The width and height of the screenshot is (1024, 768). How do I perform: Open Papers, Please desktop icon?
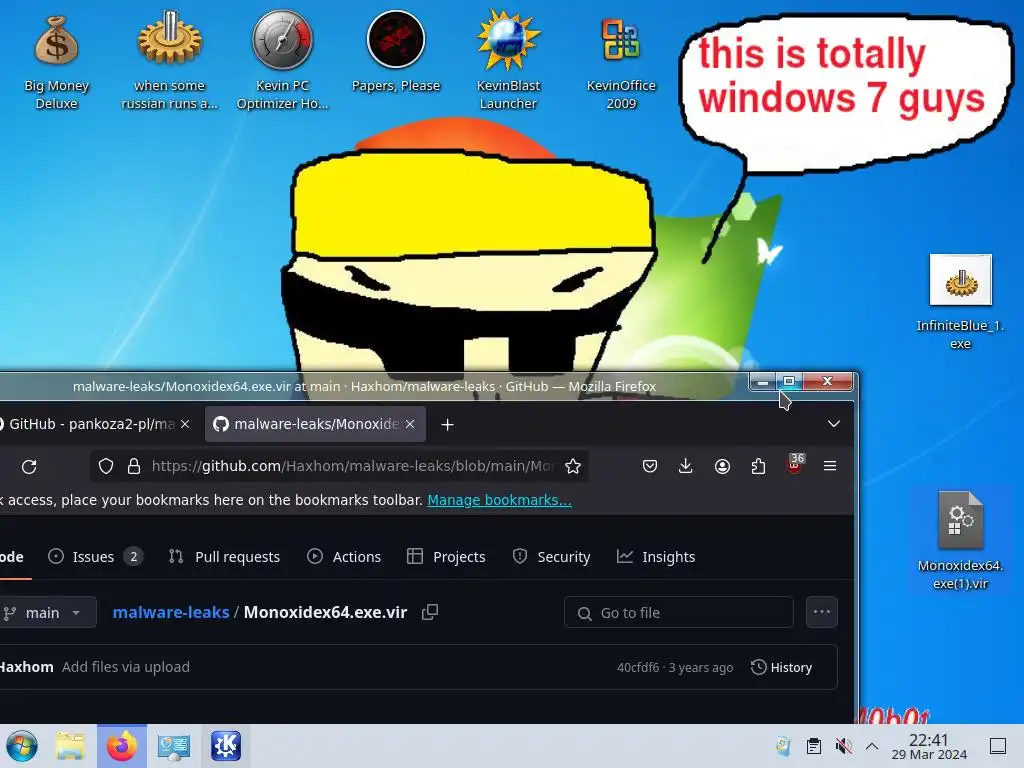point(396,52)
